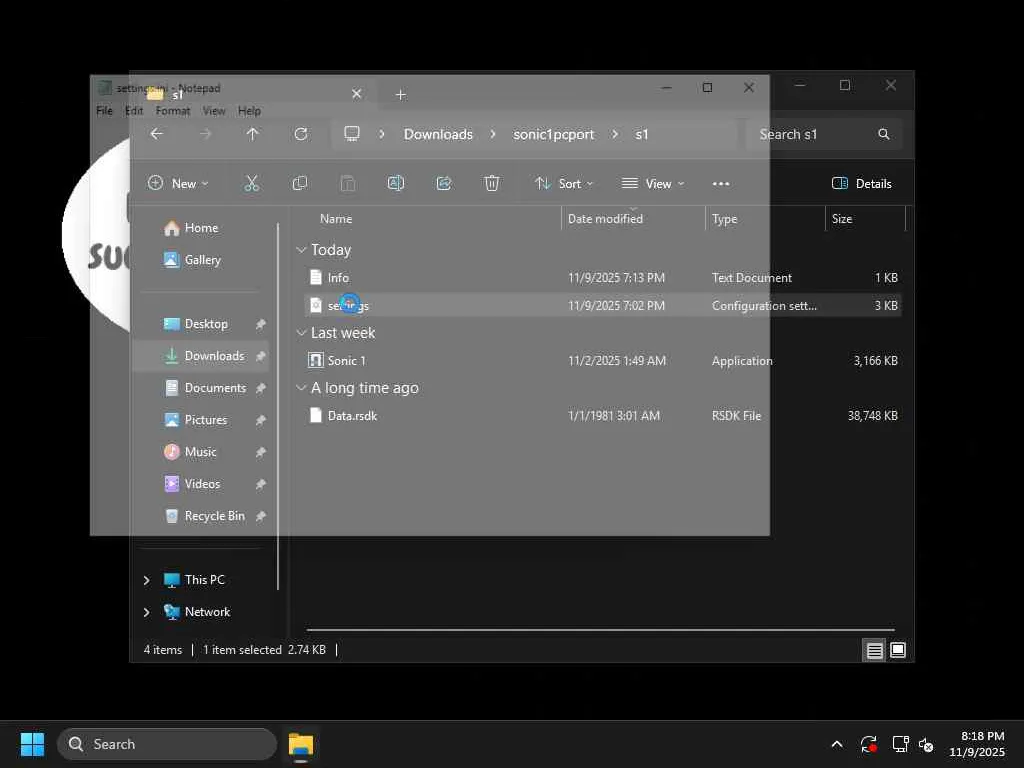Open the Sort dropdown
Image resolution: width=1024 pixels, height=768 pixels.
point(564,184)
